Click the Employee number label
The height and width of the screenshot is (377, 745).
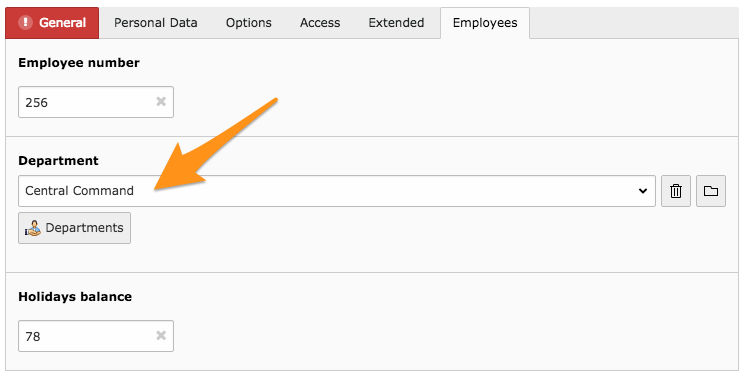tap(79, 63)
